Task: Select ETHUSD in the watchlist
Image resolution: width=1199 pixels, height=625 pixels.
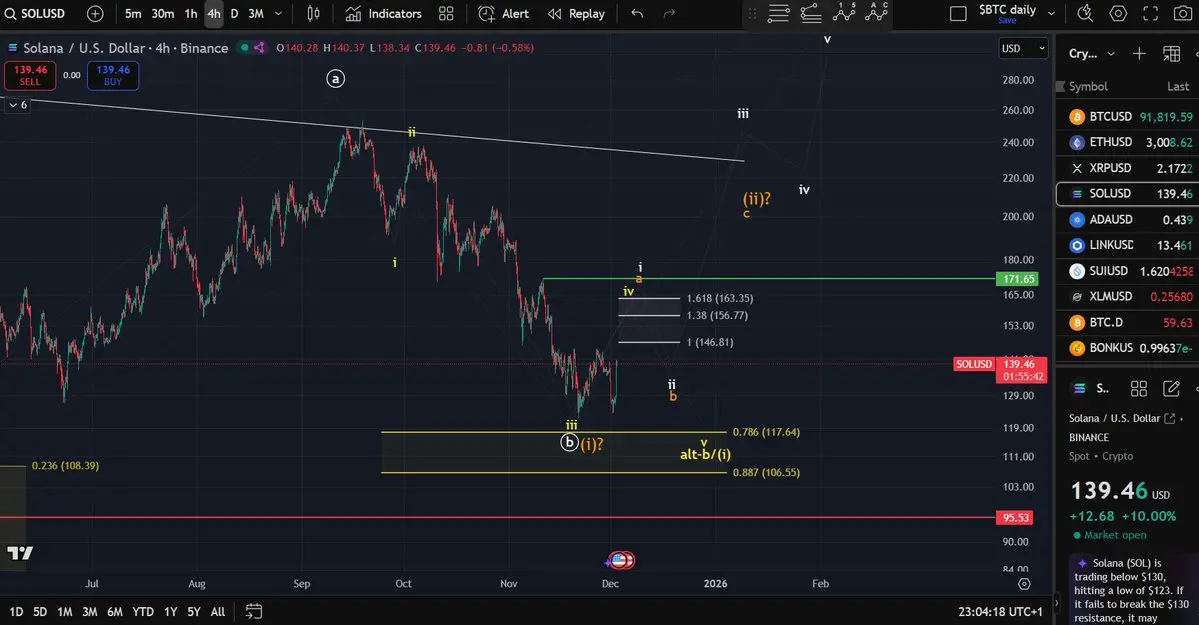Action: [x=1128, y=142]
